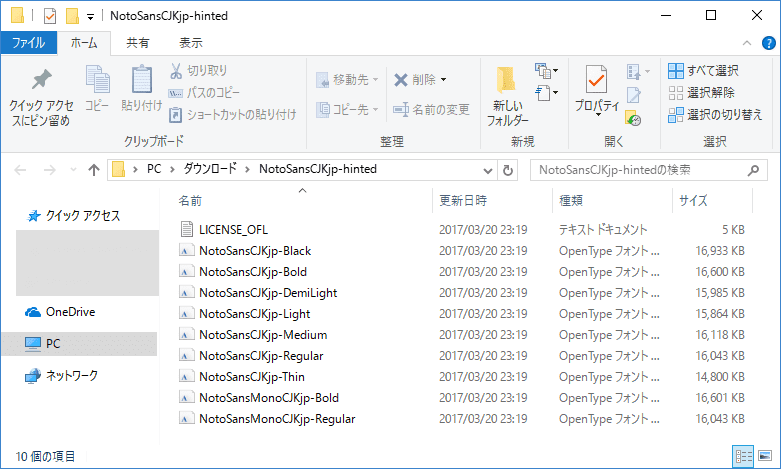Select the NotoSansMonoCJKjp-Regular font file
781x469 pixels.
pos(267,419)
